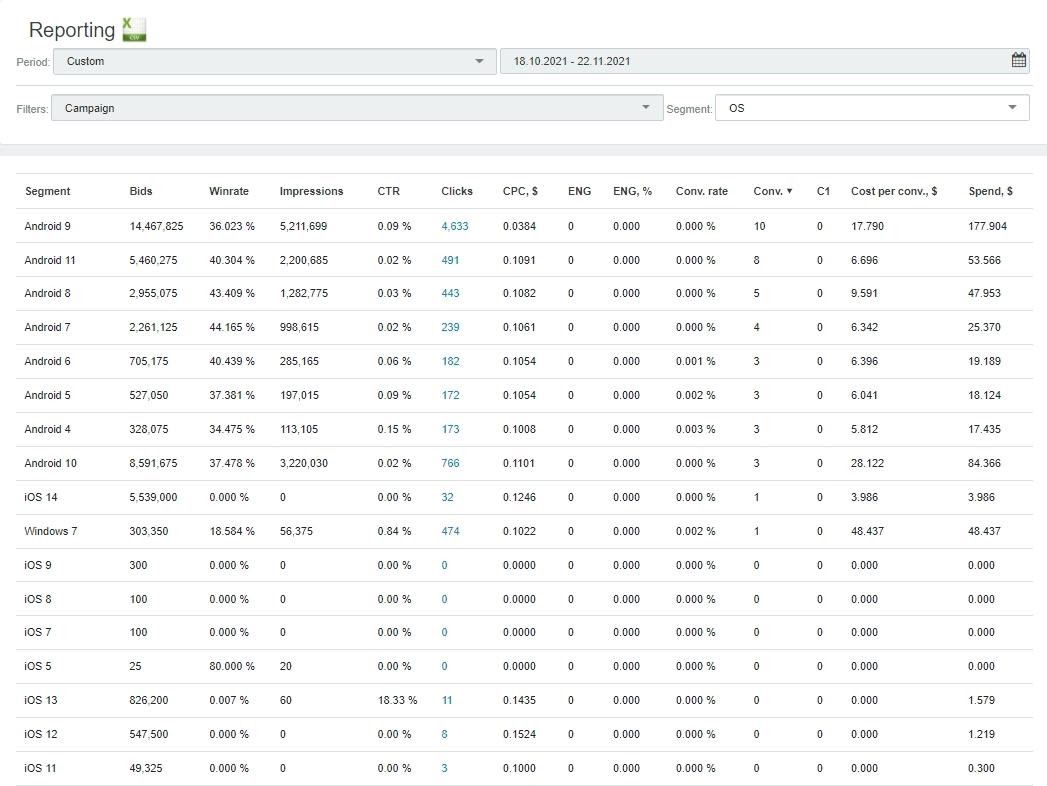Sort table by Conv. column header

click(772, 191)
